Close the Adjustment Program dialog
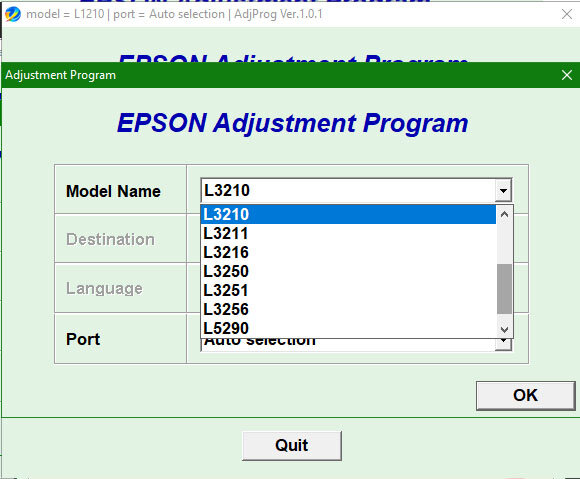The width and height of the screenshot is (580, 479). point(566,75)
